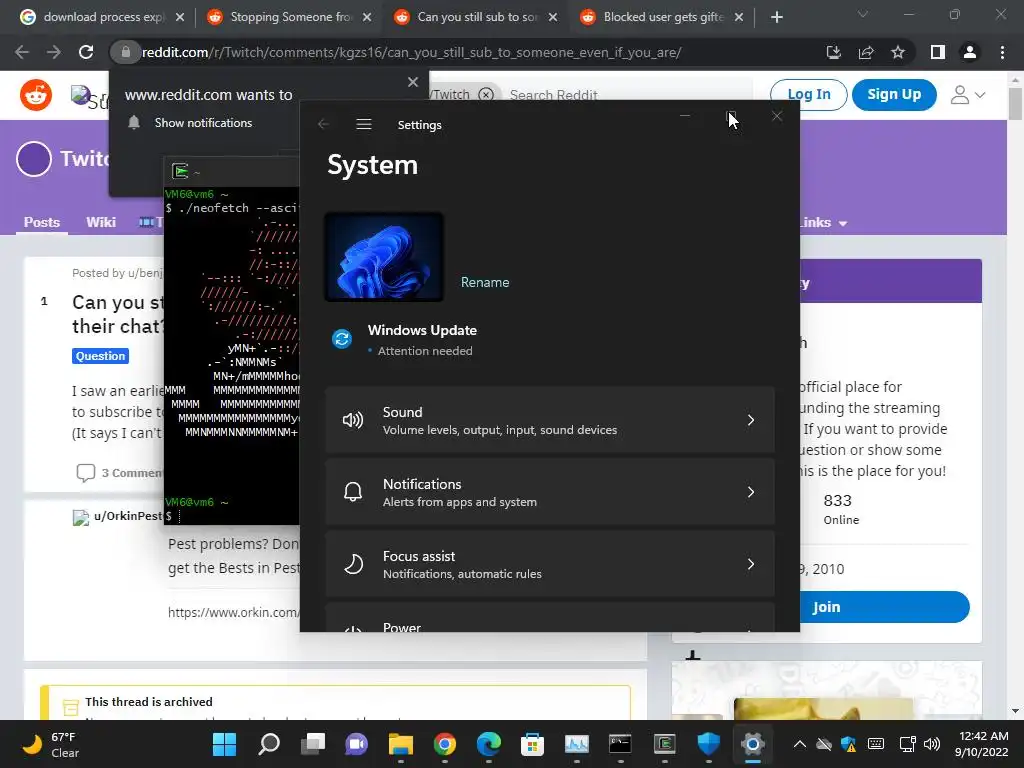
Task: Open Microsoft Edge from taskbar
Action: point(488,744)
